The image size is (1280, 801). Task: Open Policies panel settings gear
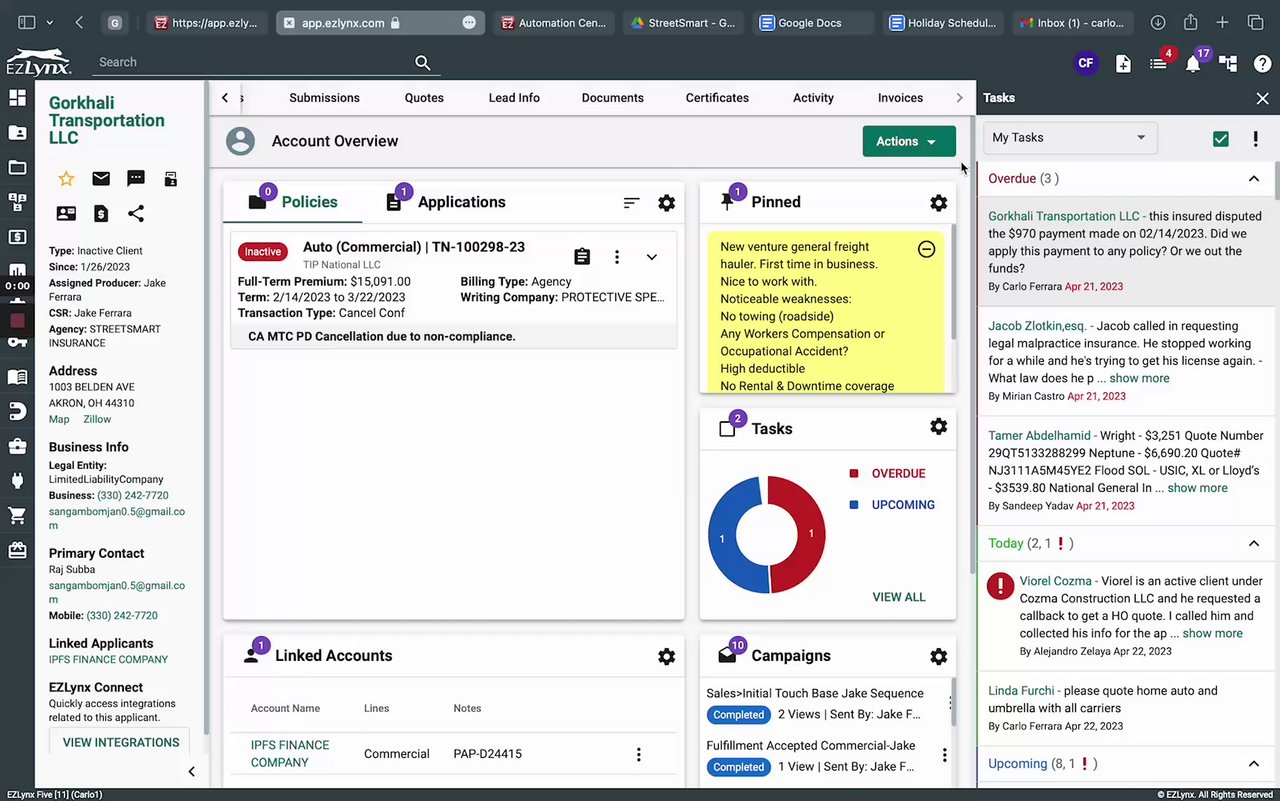(667, 203)
